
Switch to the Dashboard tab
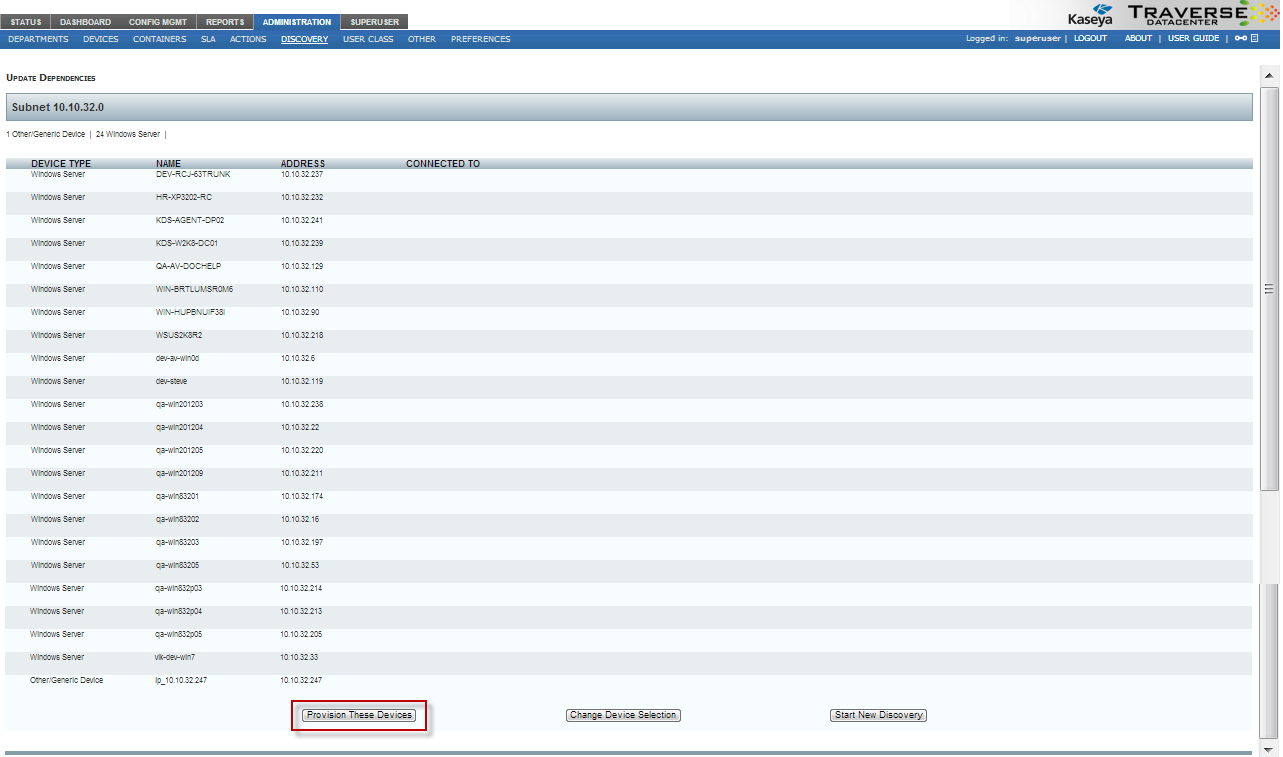[85, 22]
